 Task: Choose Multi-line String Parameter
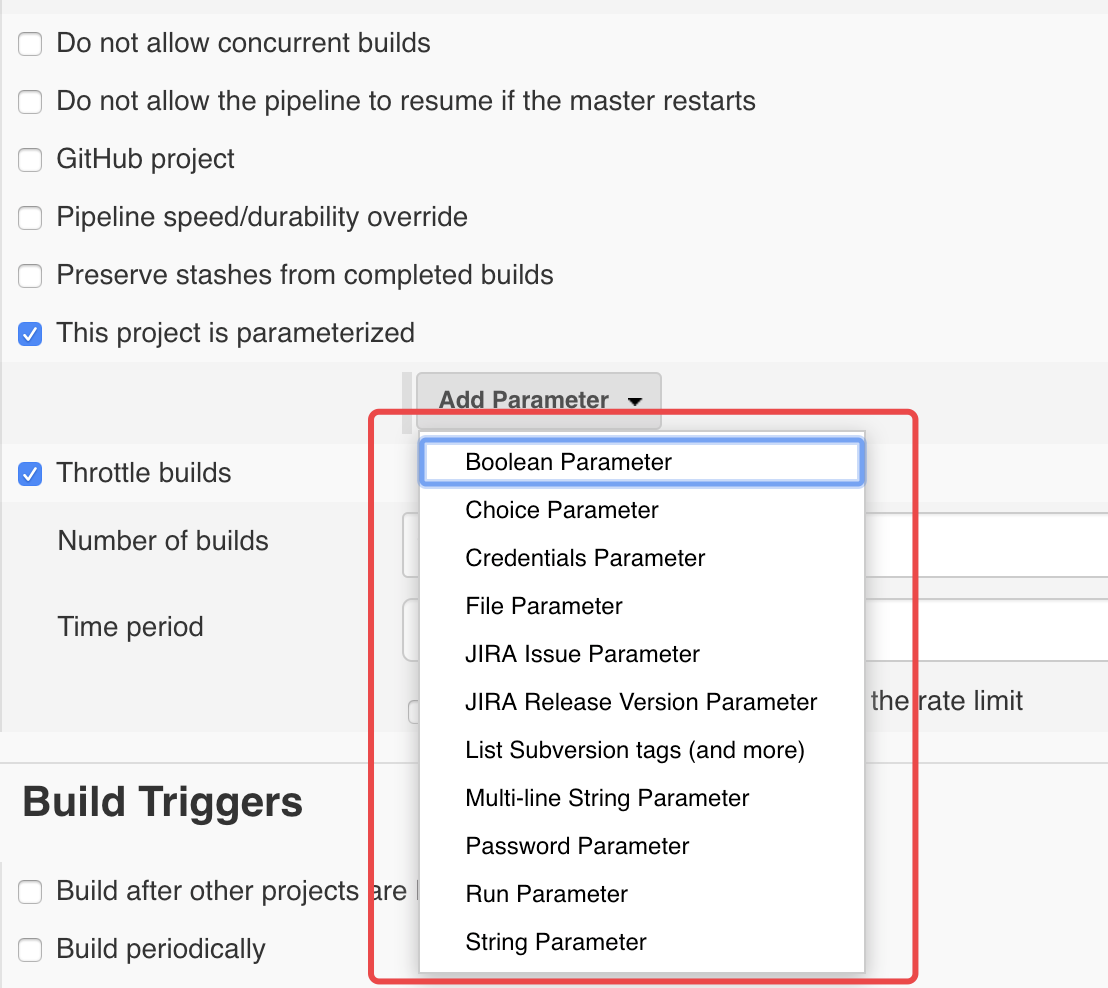[607, 798]
